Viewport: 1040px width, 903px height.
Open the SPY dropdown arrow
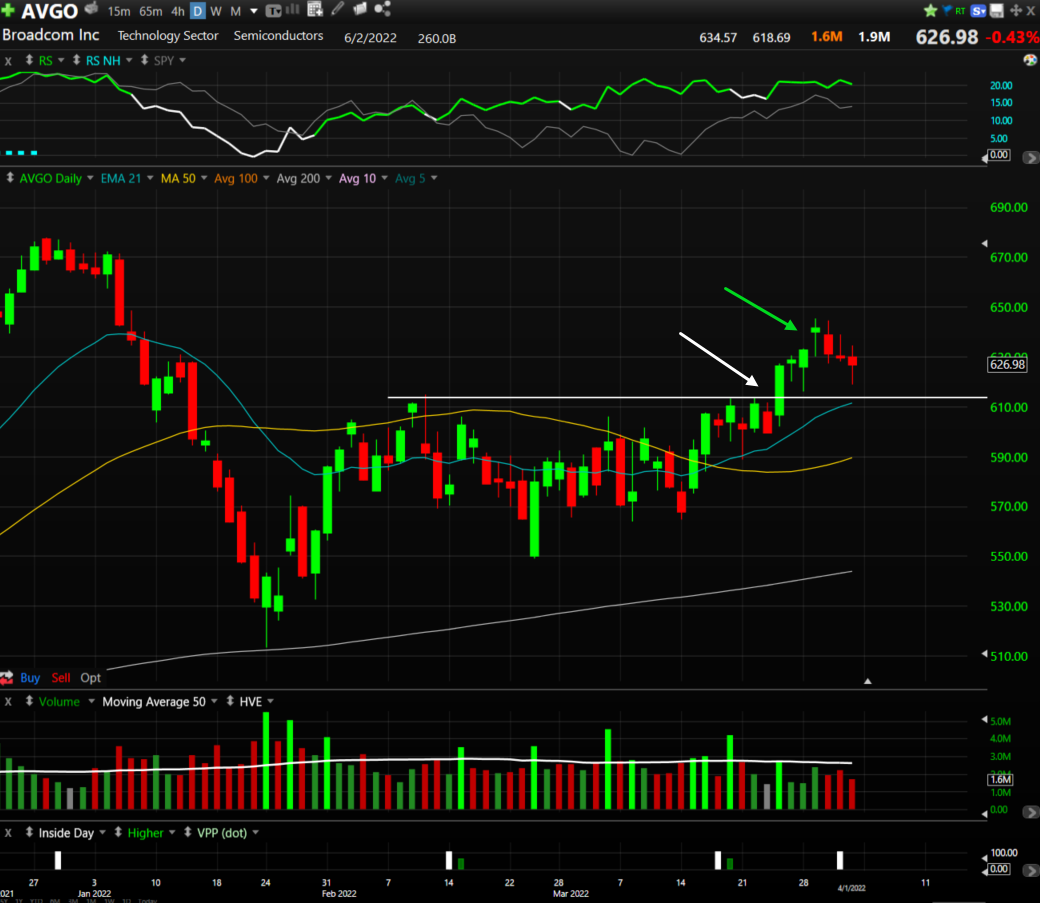[x=182, y=60]
